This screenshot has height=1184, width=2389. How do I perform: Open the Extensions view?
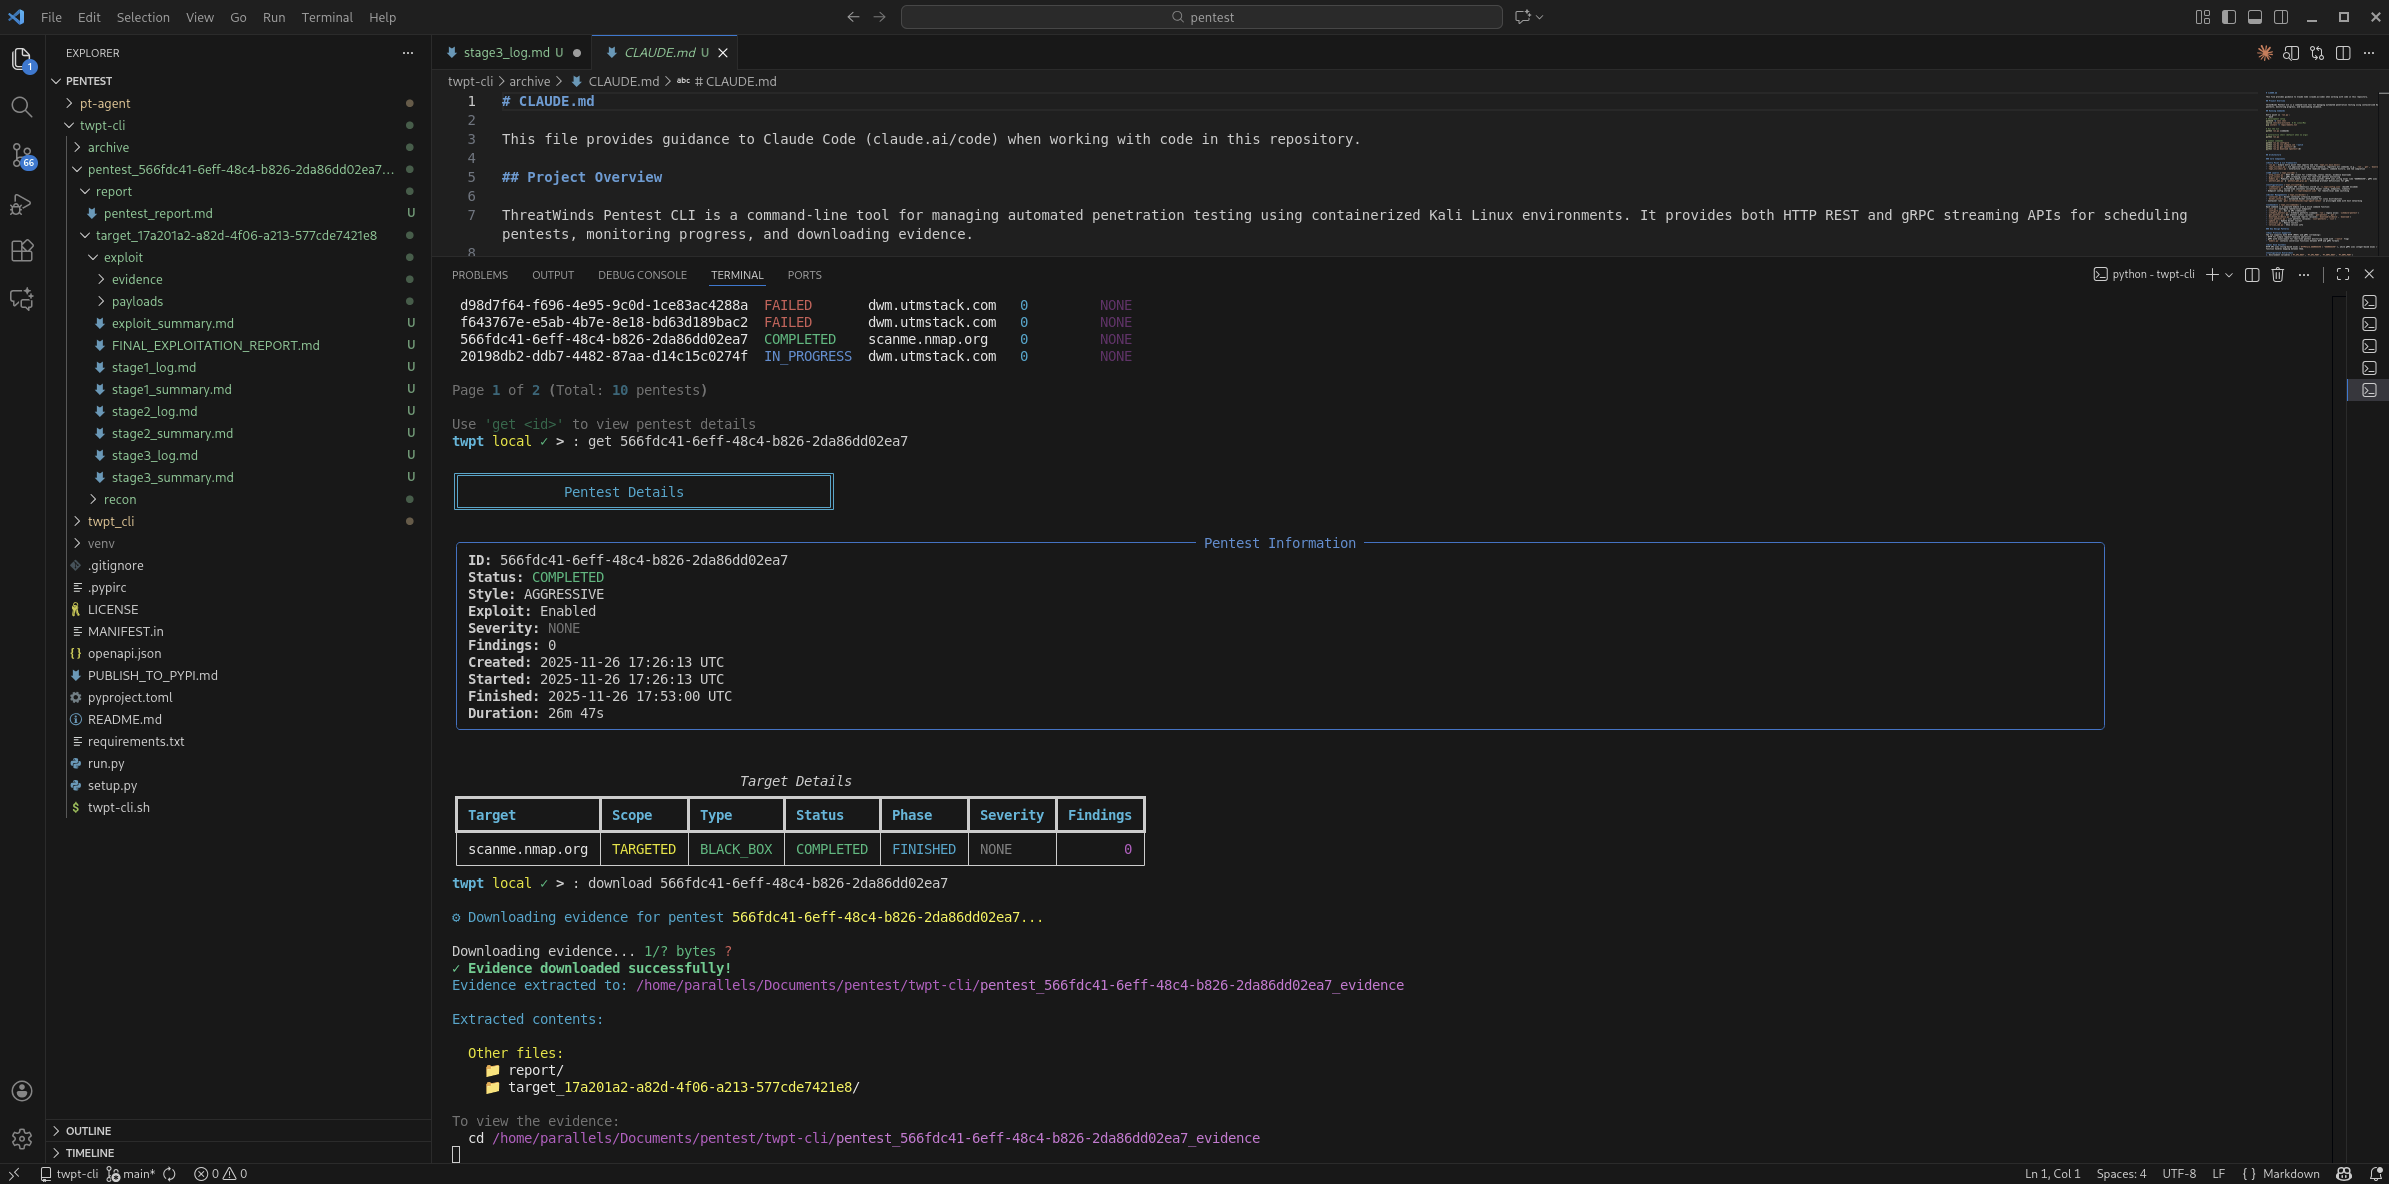click(x=21, y=251)
